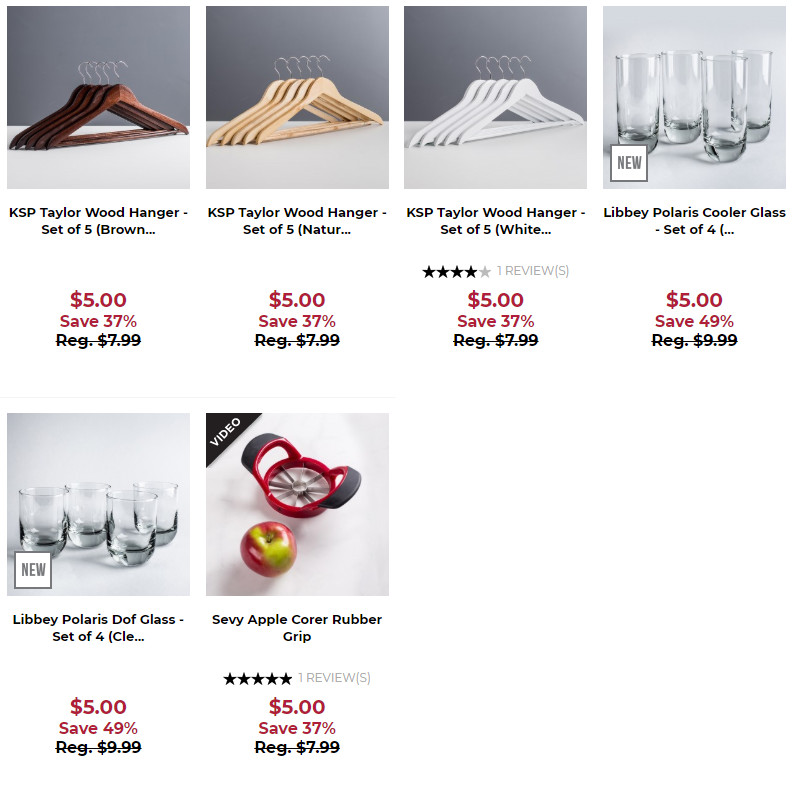The height and width of the screenshot is (807, 794).
Task: Read the white hanger's 1 REVIEW(S) link
Action: click(533, 271)
